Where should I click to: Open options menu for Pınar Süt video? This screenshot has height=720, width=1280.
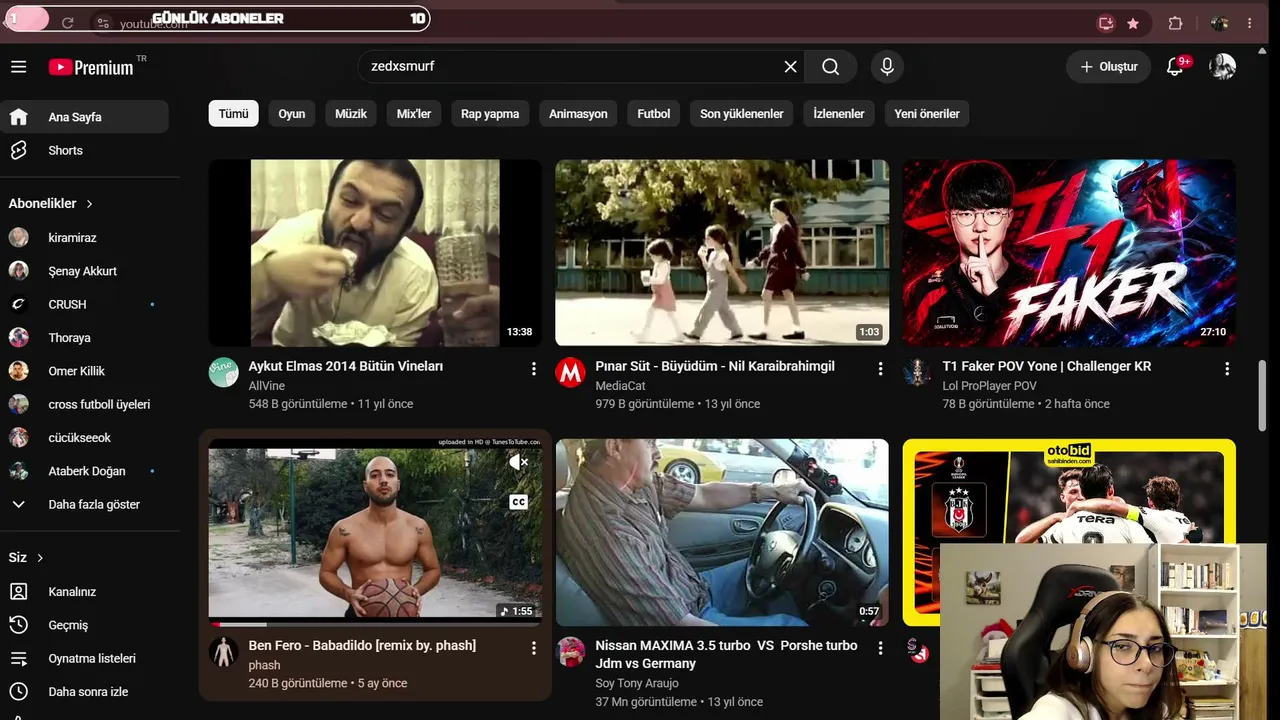coord(881,369)
